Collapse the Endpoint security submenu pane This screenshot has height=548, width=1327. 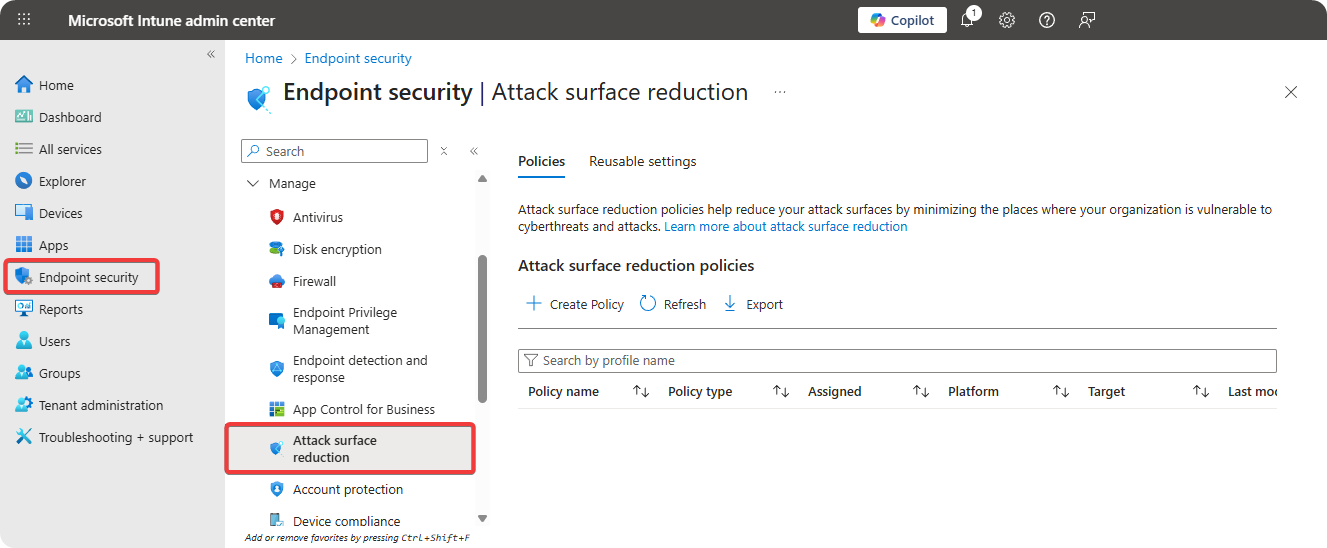pos(474,151)
